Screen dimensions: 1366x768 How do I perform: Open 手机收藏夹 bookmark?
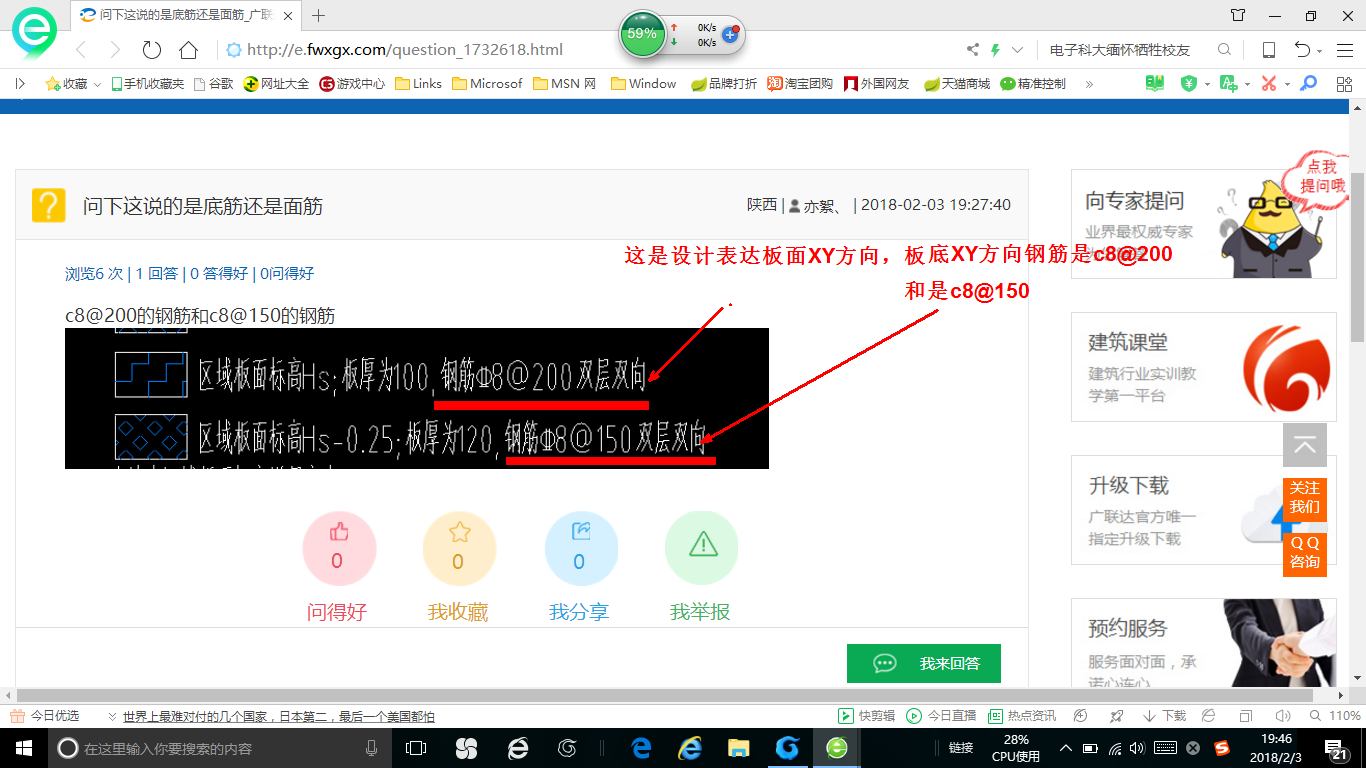147,84
